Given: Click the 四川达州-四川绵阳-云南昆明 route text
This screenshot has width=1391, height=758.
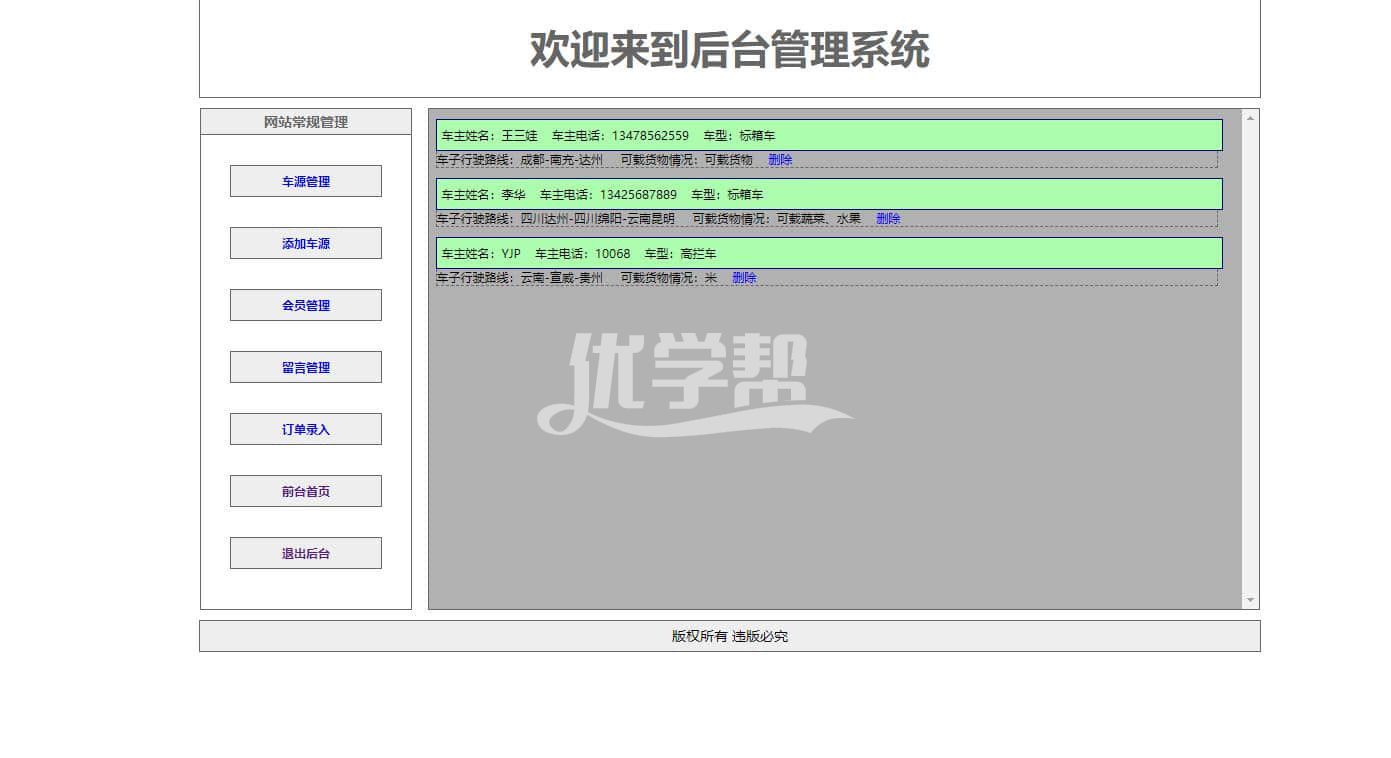Looking at the screenshot, I should click(597, 219).
